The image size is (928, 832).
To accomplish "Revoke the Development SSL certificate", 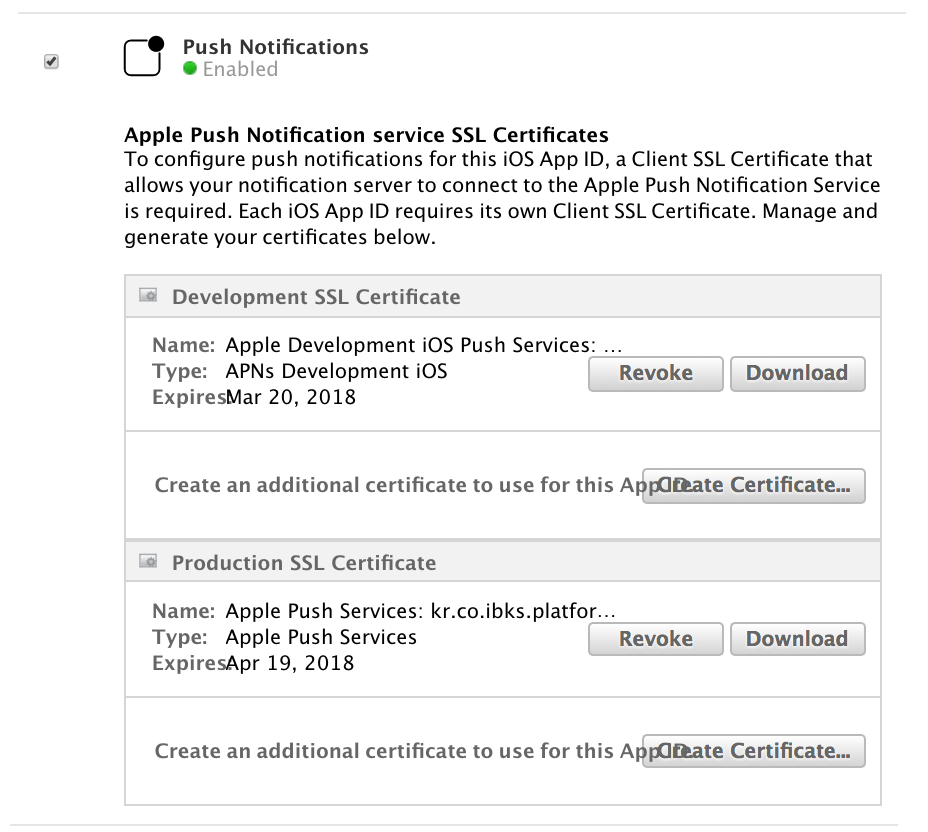I will [655, 373].
